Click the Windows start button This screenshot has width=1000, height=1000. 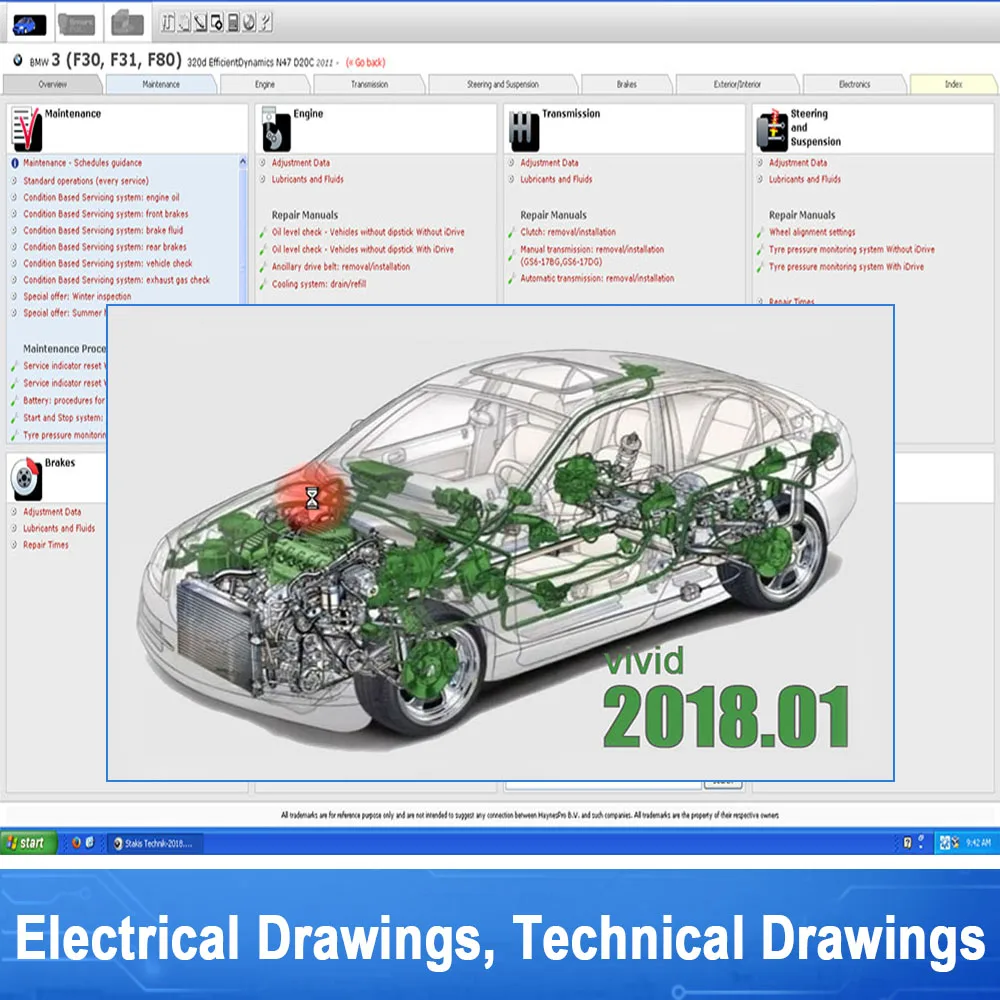(28, 843)
